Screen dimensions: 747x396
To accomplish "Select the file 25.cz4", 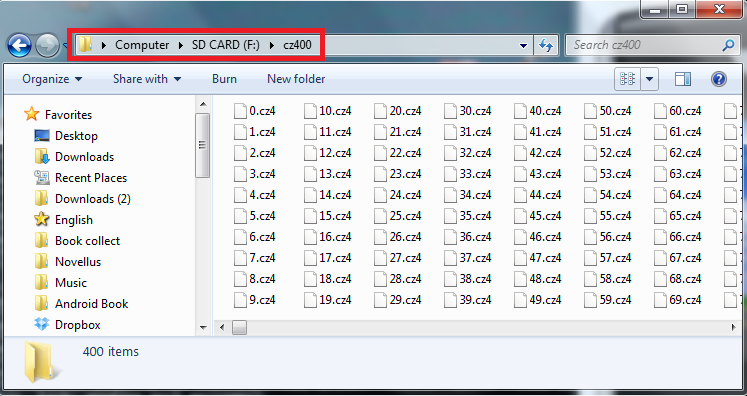I will pos(398,216).
